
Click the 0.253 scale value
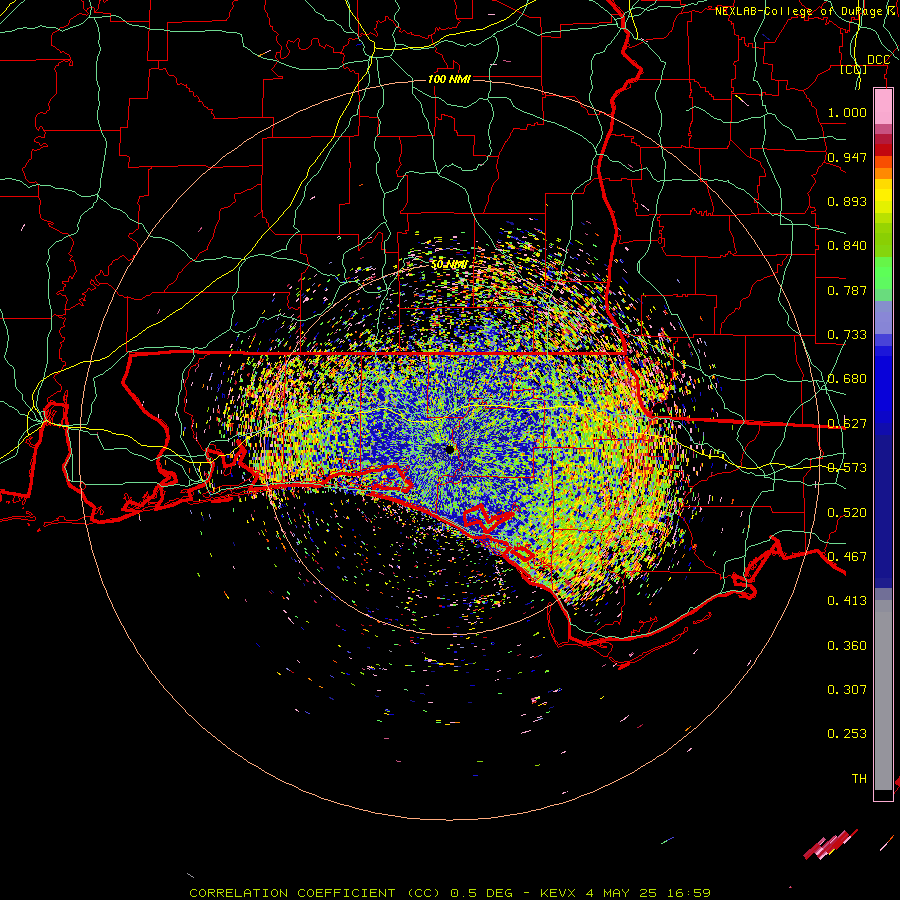pos(847,734)
